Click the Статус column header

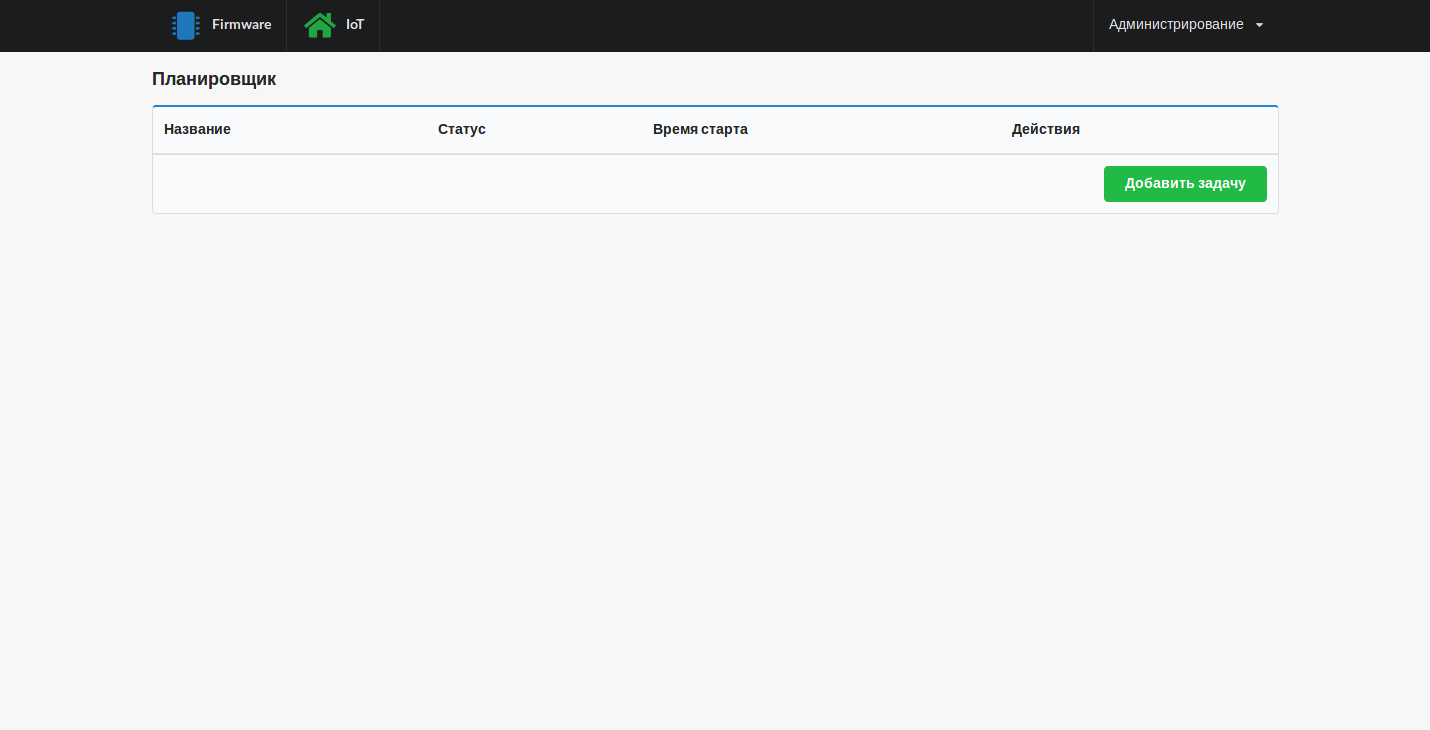462,129
